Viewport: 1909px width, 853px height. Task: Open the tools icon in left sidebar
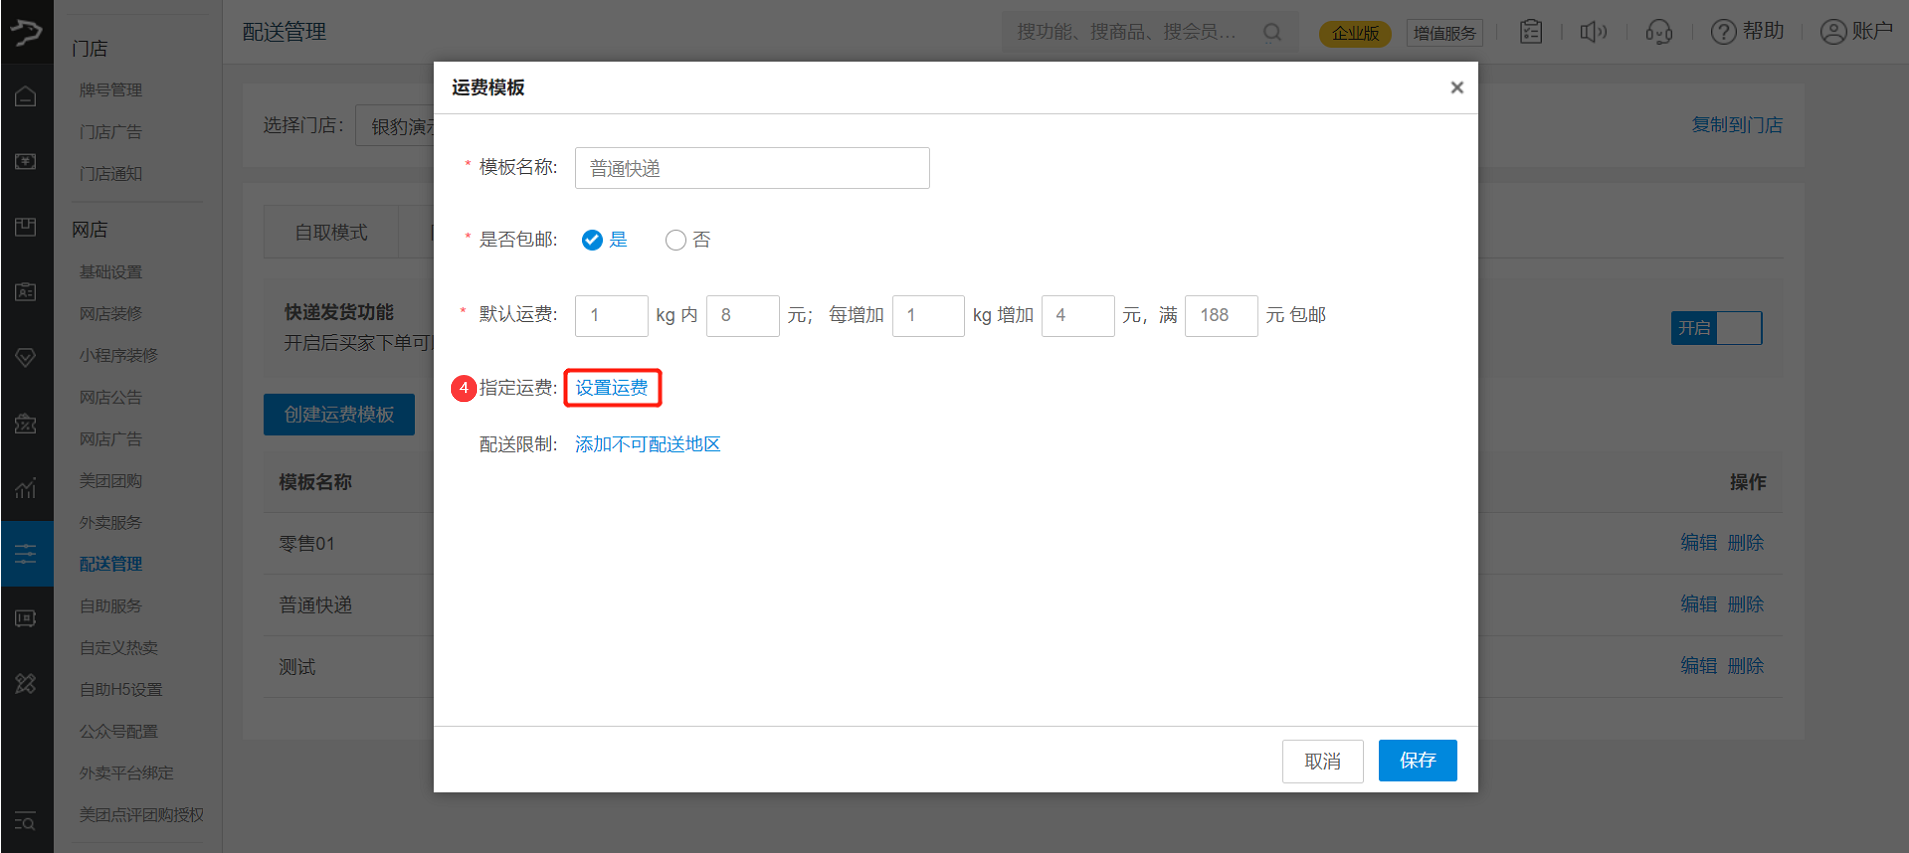(26, 684)
